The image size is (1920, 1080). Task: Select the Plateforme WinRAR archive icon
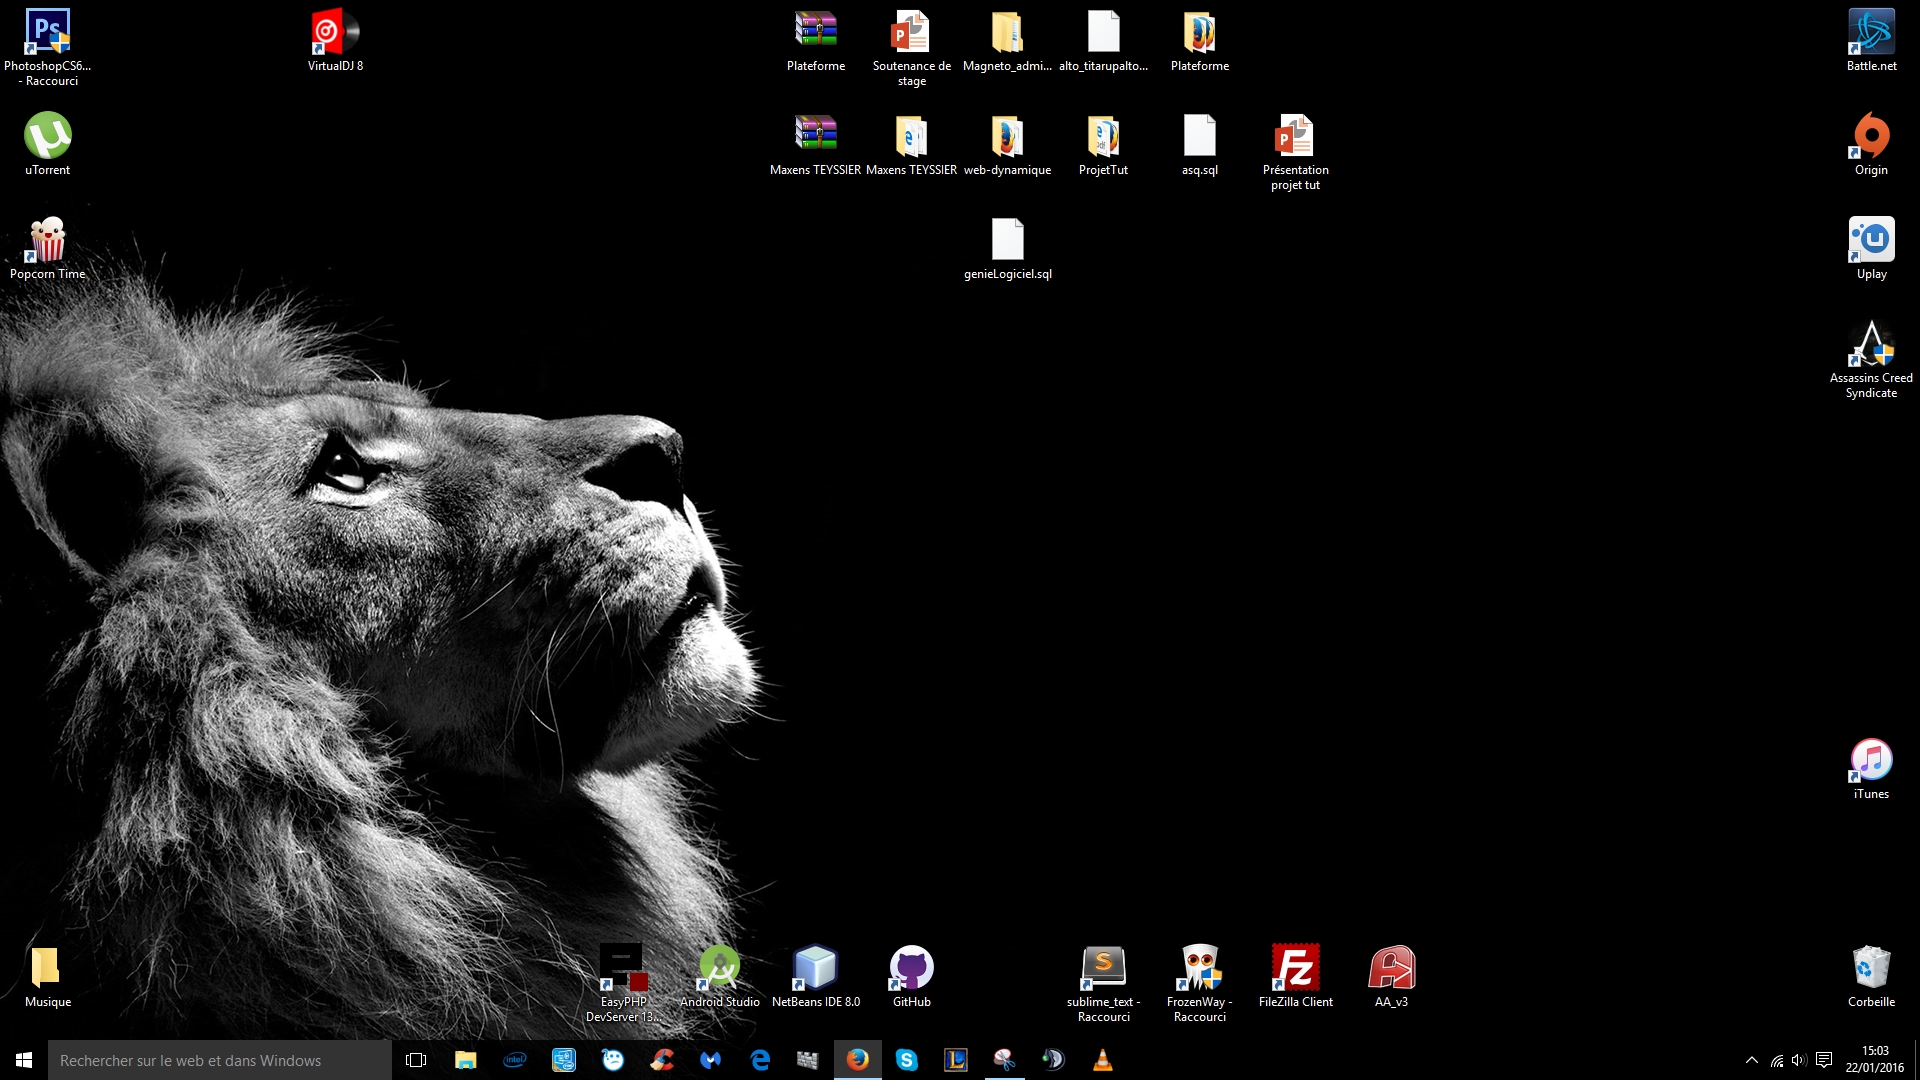tap(816, 41)
